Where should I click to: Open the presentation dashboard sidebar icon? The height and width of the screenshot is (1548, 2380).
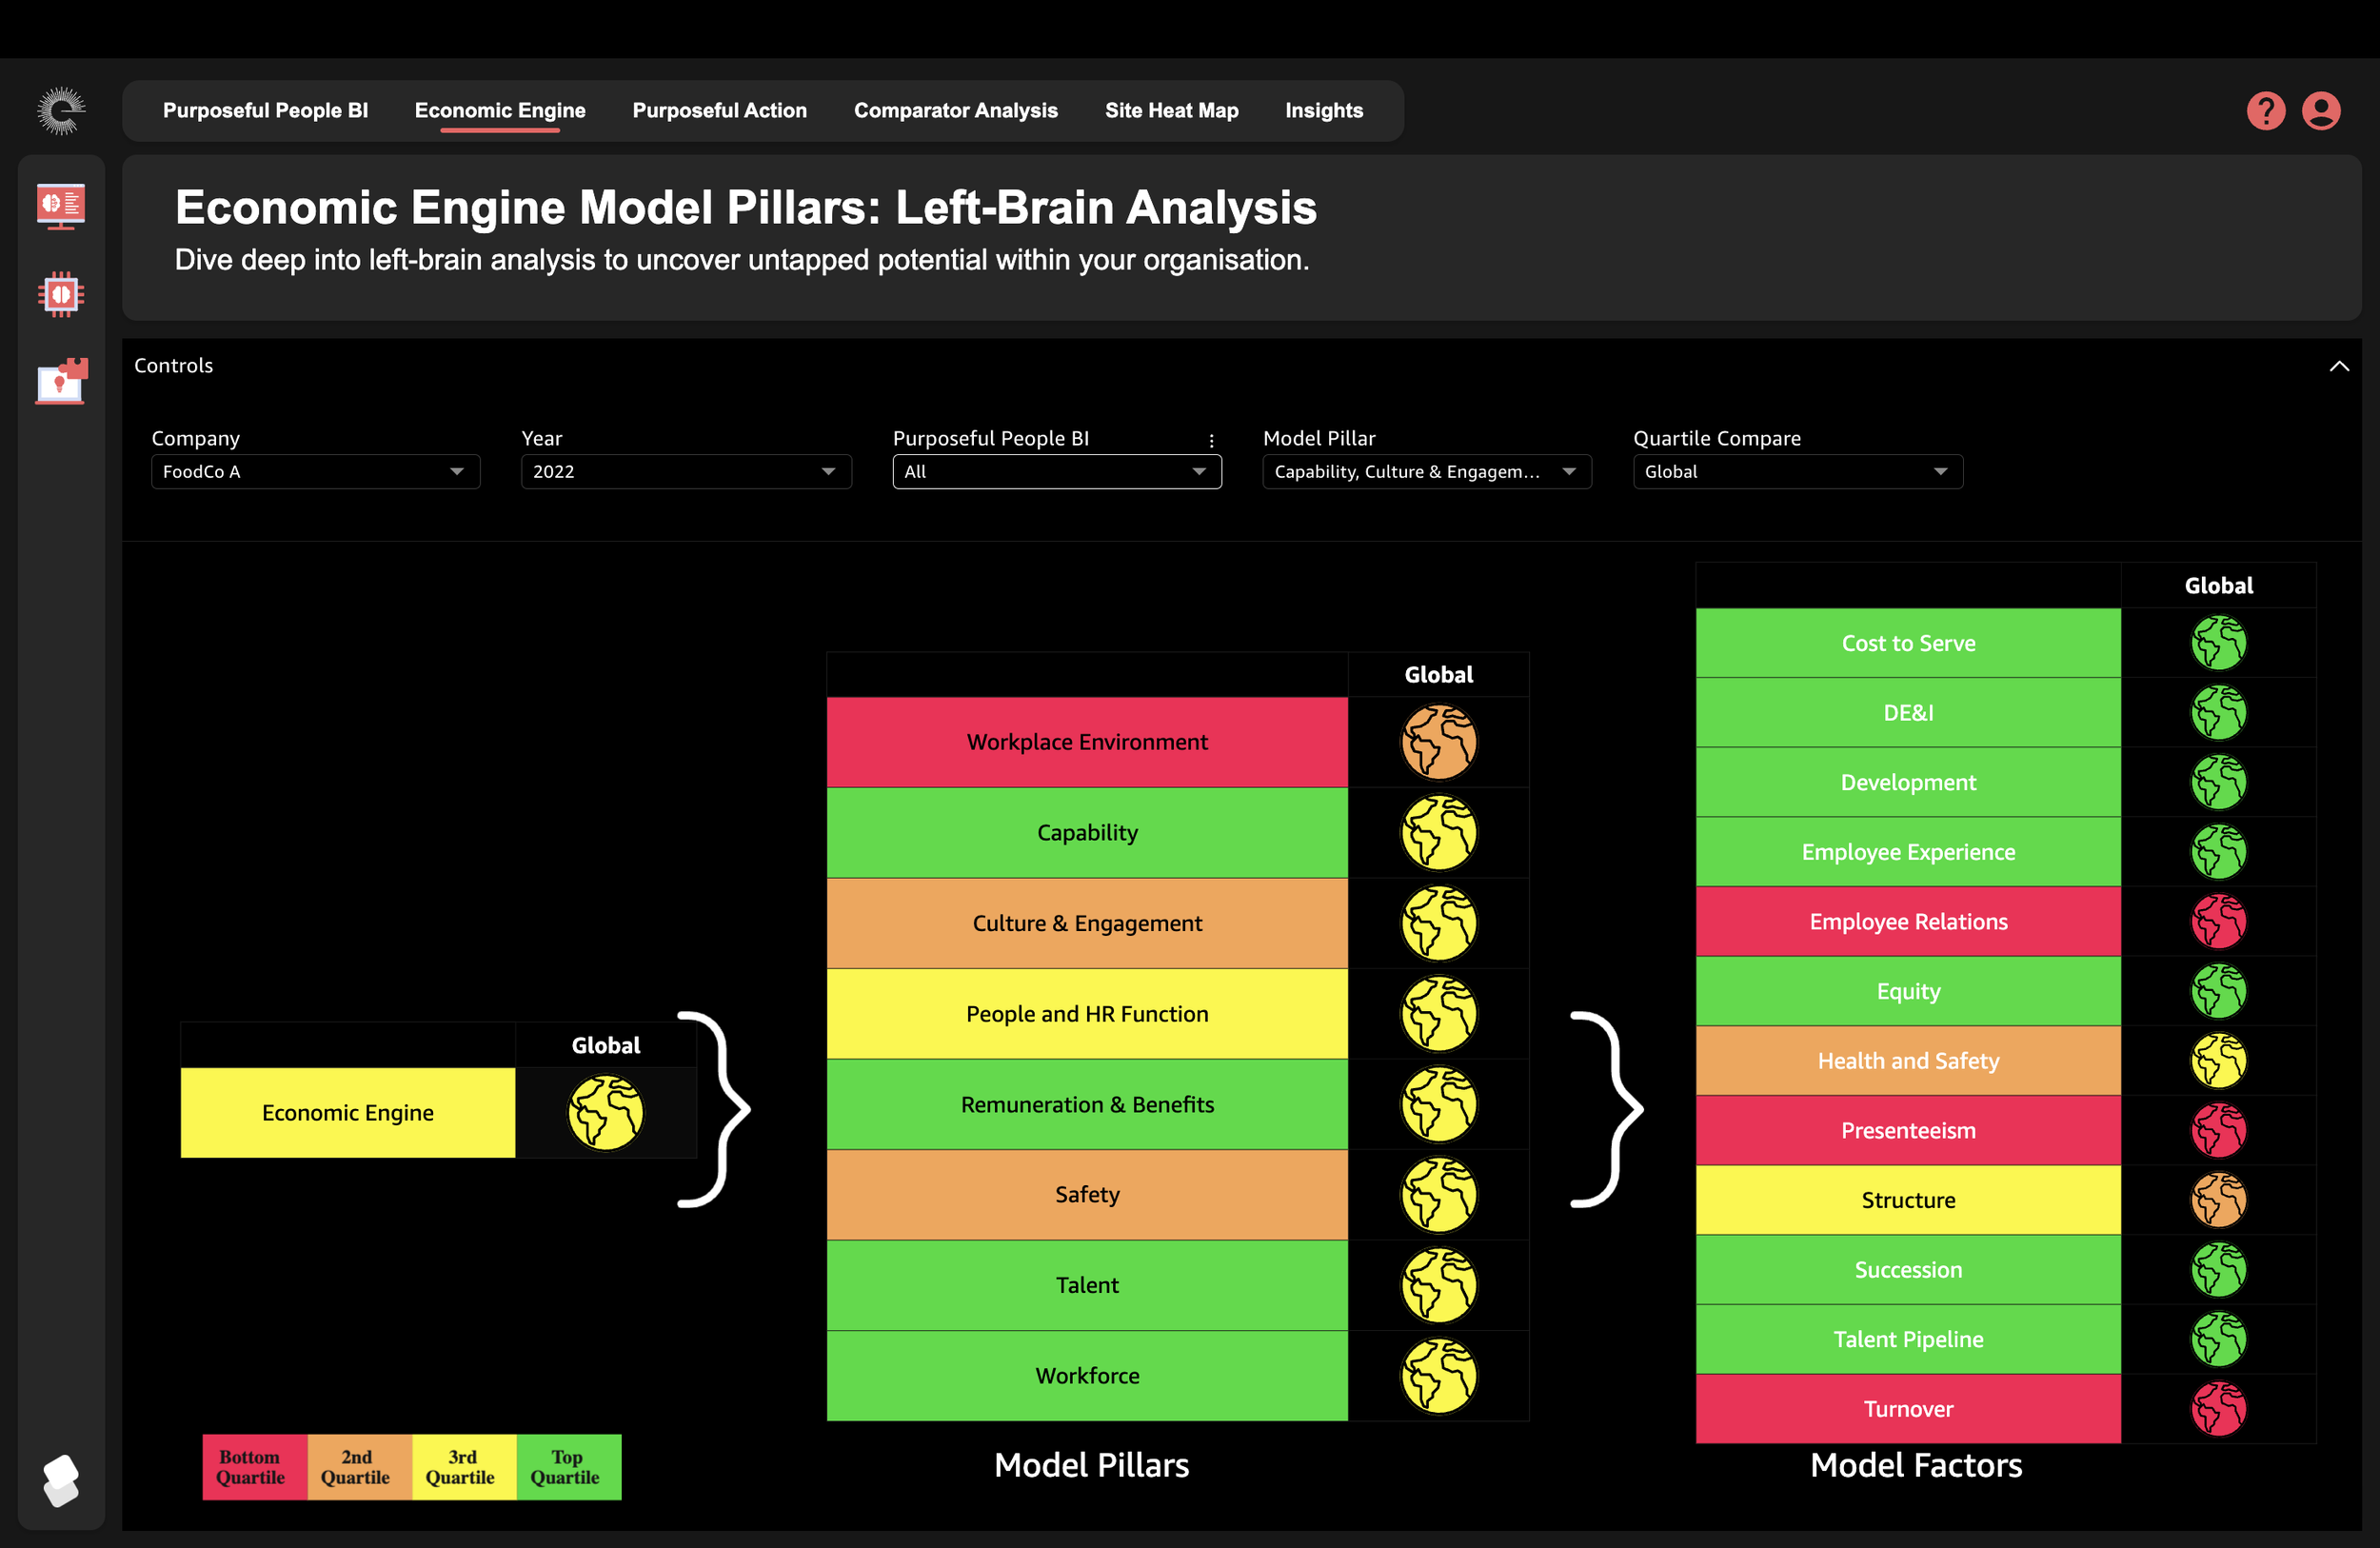point(61,205)
